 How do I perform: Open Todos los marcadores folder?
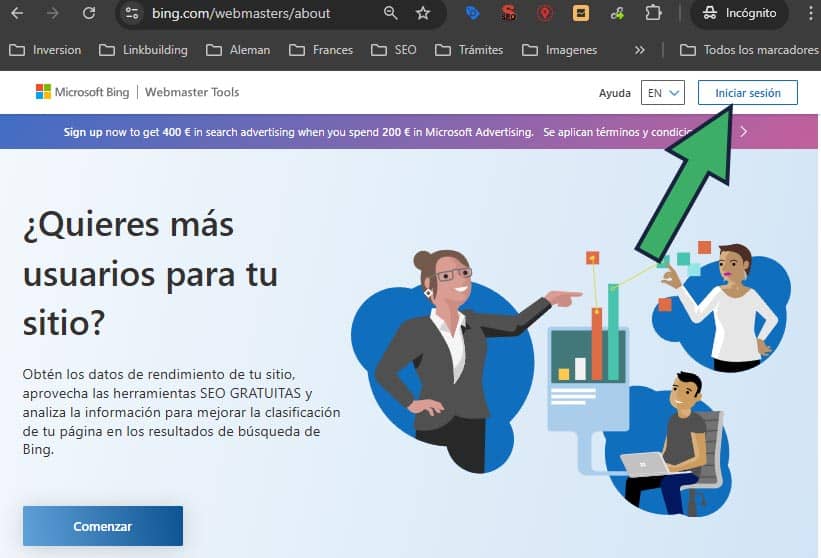(x=749, y=50)
